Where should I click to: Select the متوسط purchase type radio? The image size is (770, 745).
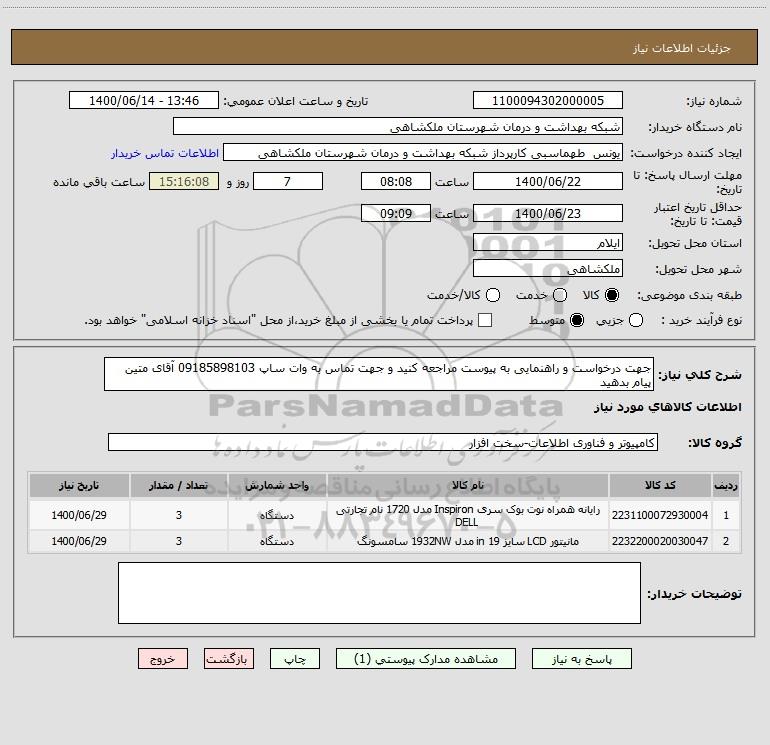pyautogui.click(x=577, y=320)
